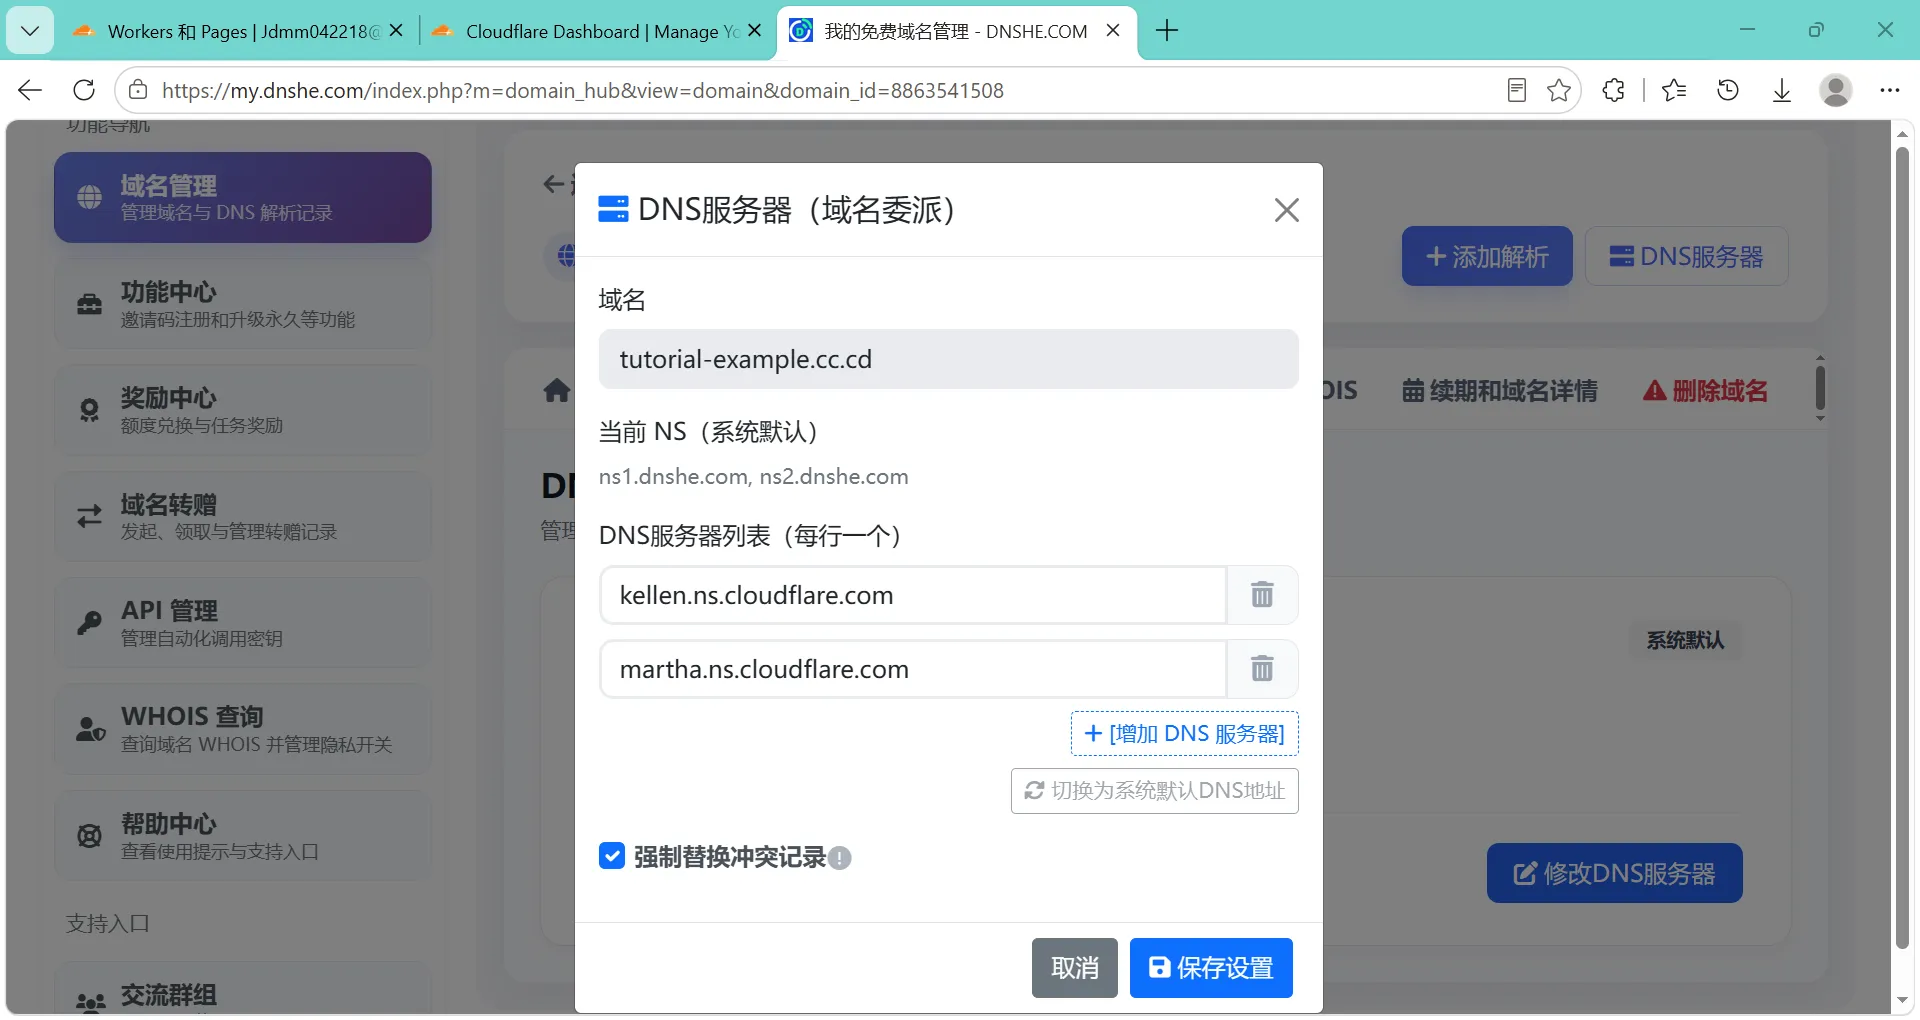Viewport: 1920px width, 1020px height.
Task: Delete the martha.ns.cloudflare.com nameserver row
Action: (1262, 669)
